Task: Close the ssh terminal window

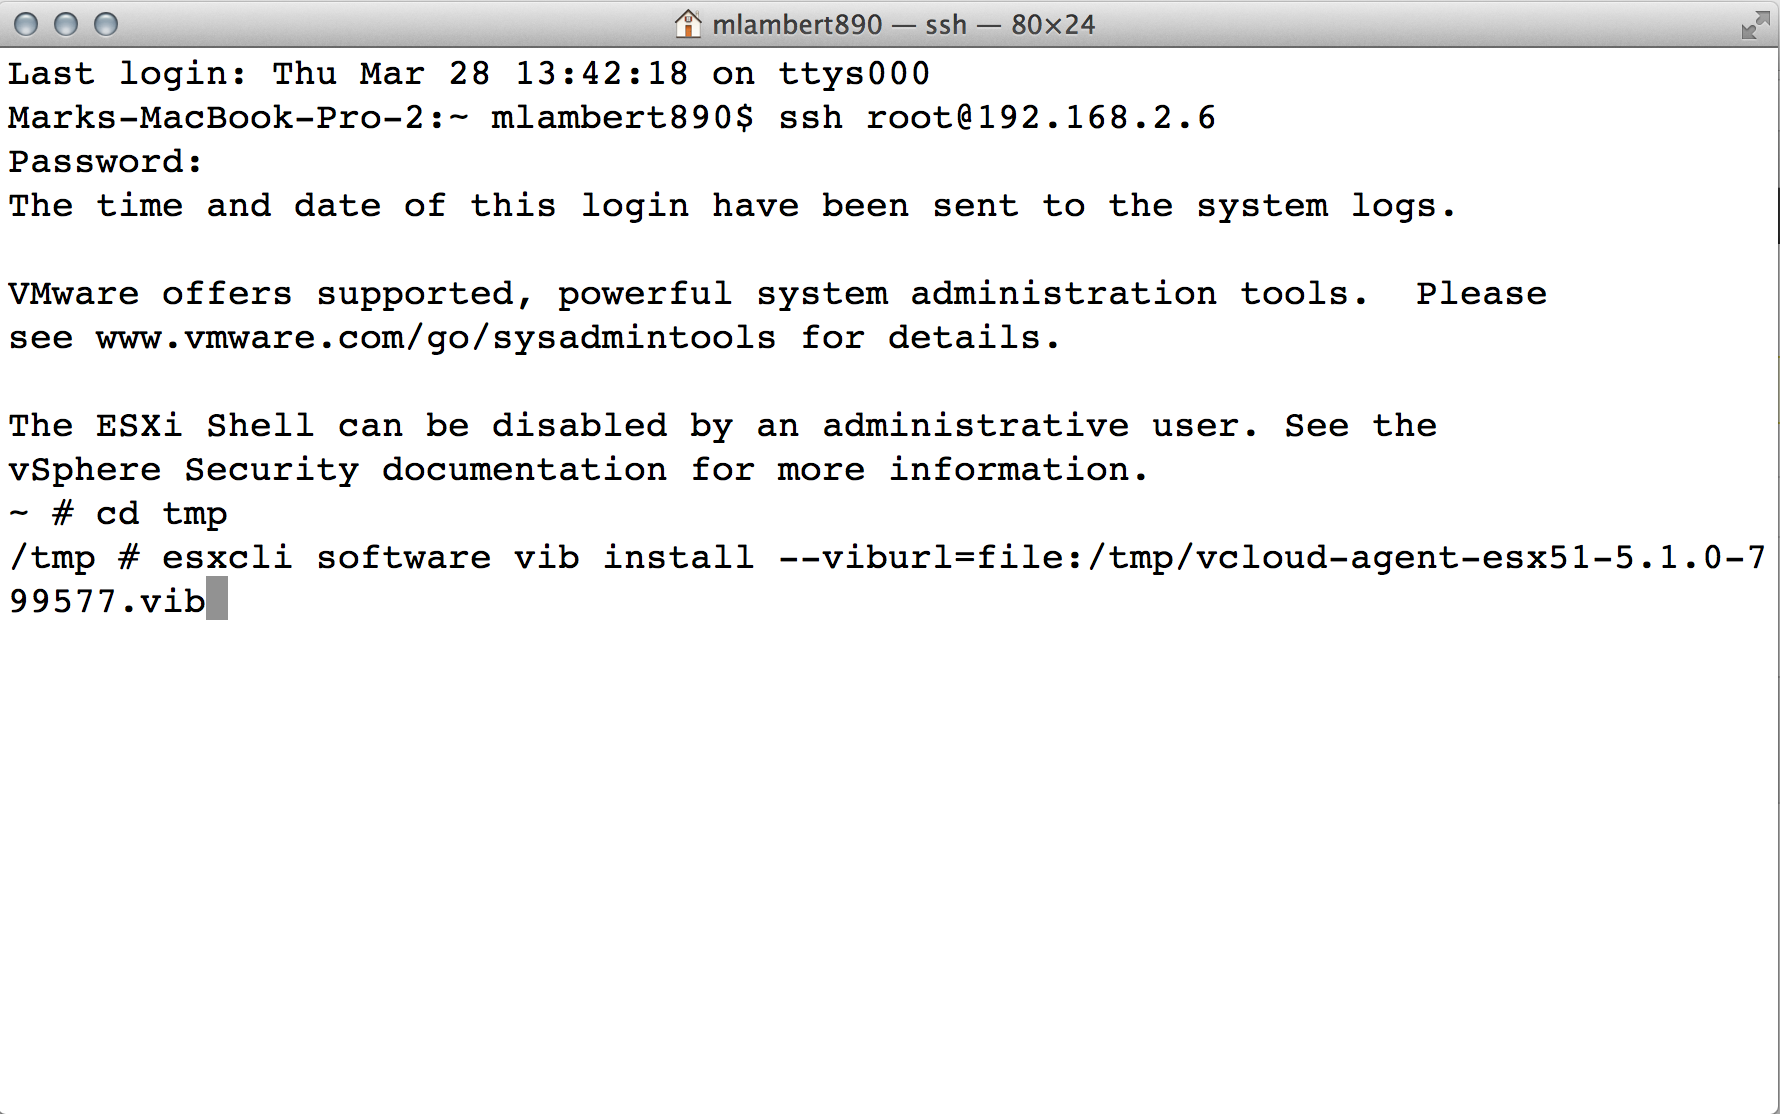Action: click(27, 24)
